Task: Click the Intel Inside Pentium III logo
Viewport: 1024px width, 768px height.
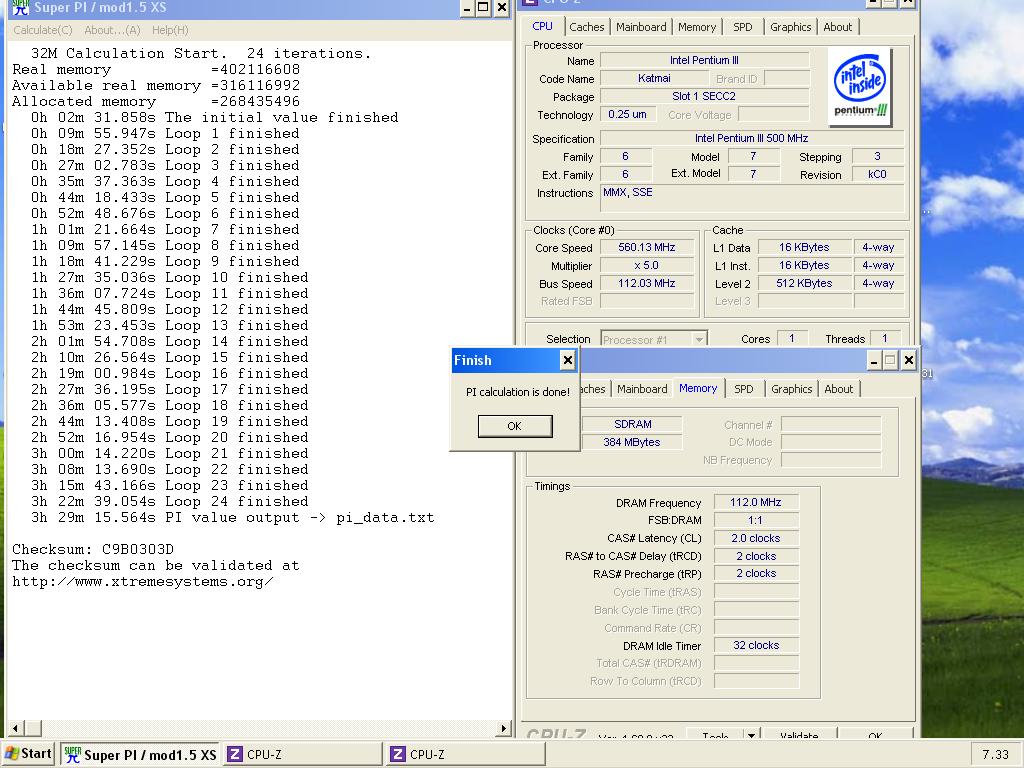Action: tap(860, 87)
